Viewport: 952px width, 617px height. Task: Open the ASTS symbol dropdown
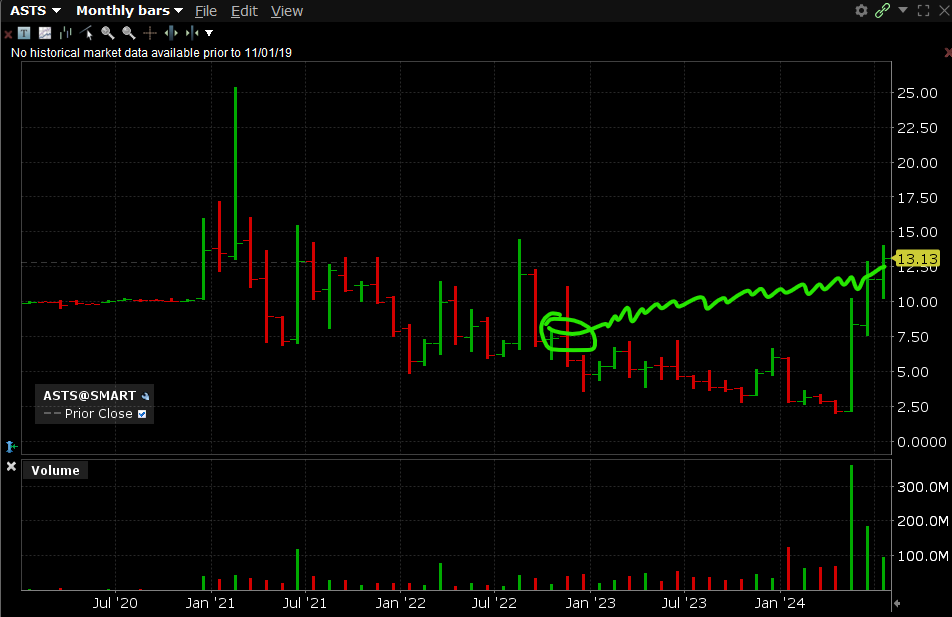tap(35, 11)
